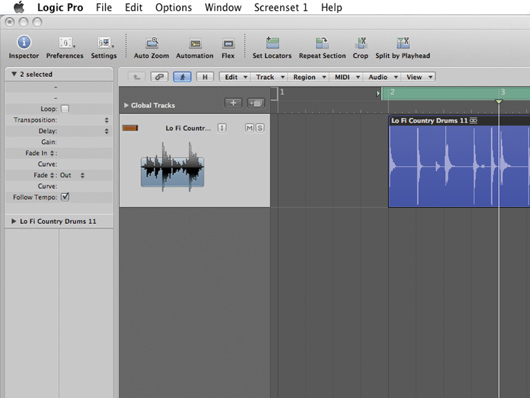Mute the Lo Fi Country track
The image size is (530, 398).
pos(249,128)
